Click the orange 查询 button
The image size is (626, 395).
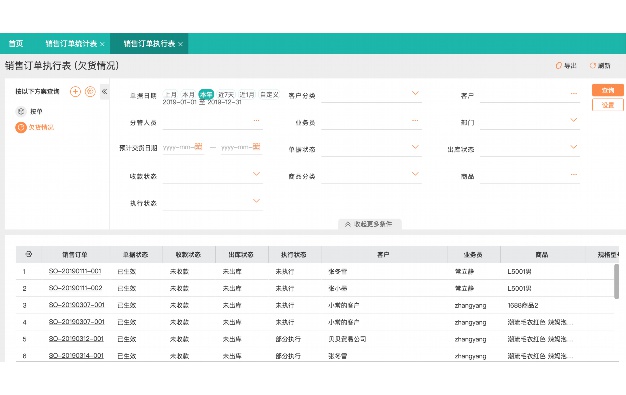tap(608, 90)
